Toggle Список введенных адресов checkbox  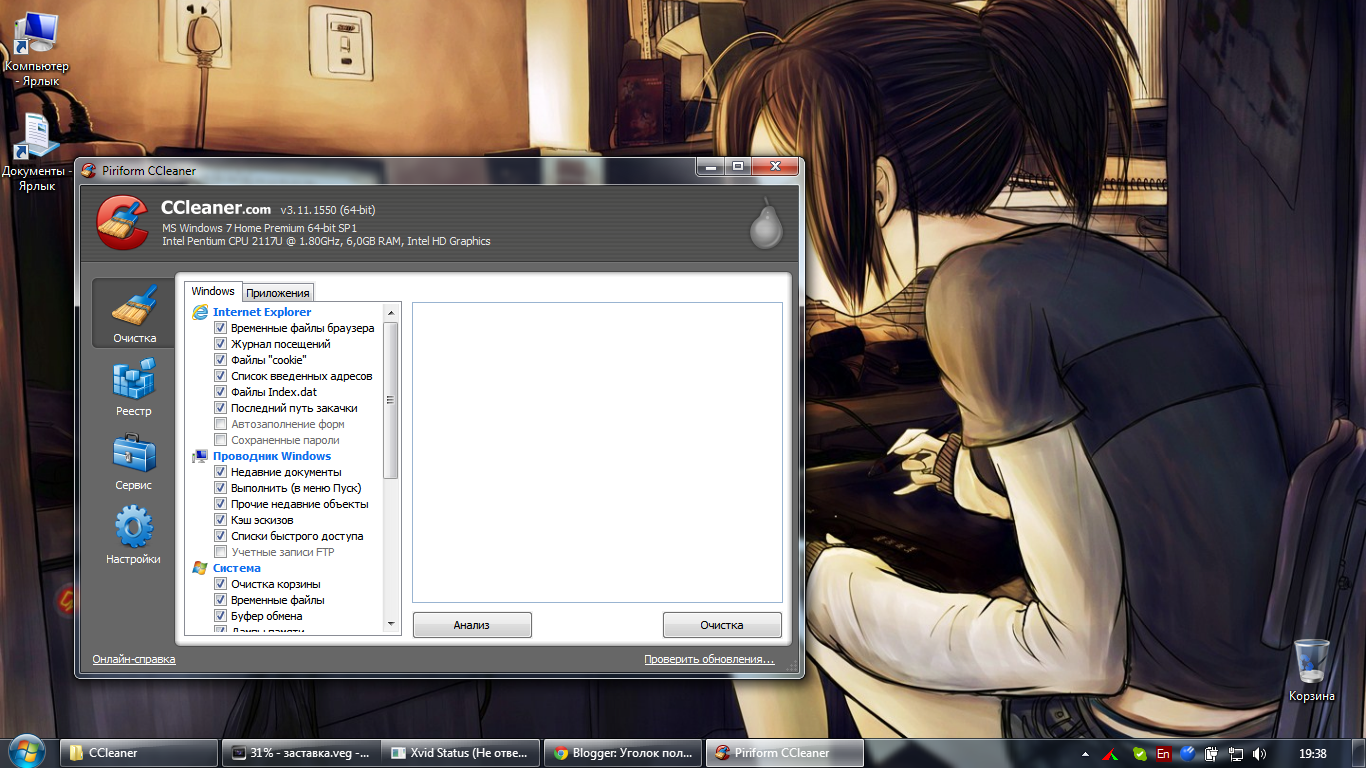(221, 376)
